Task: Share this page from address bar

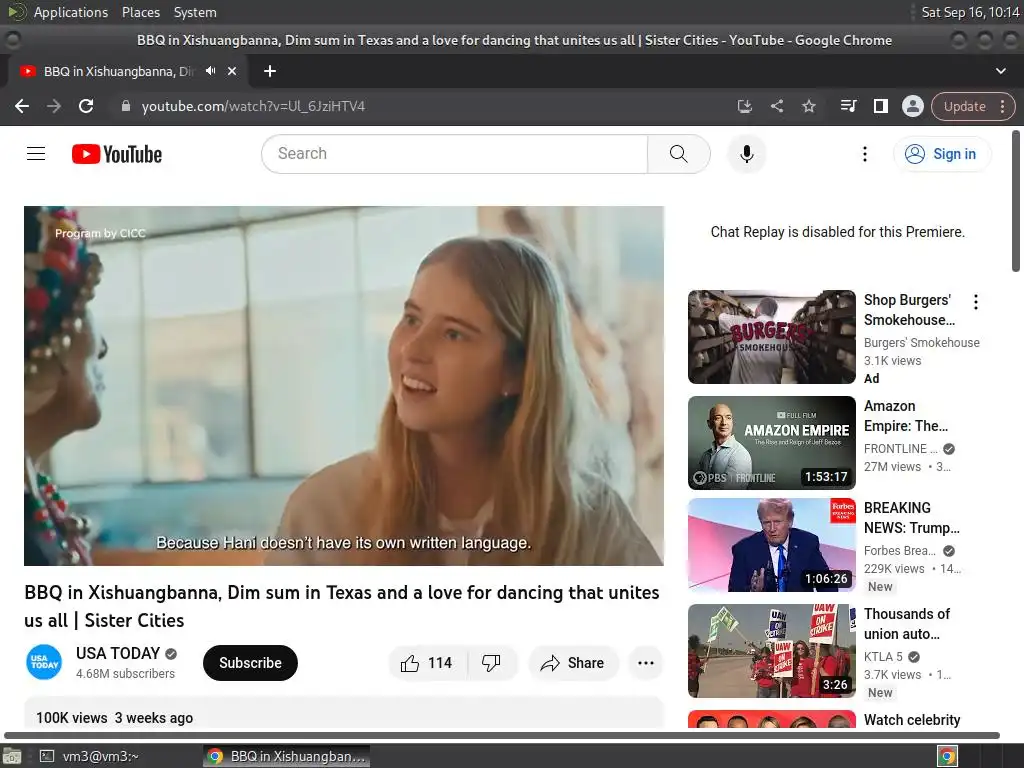Action: pos(776,106)
